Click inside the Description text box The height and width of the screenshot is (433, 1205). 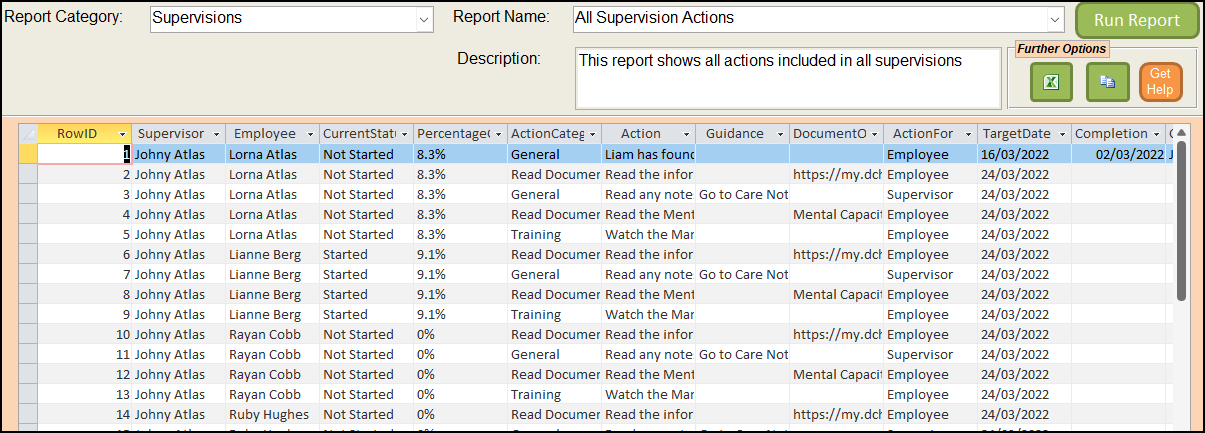[787, 78]
